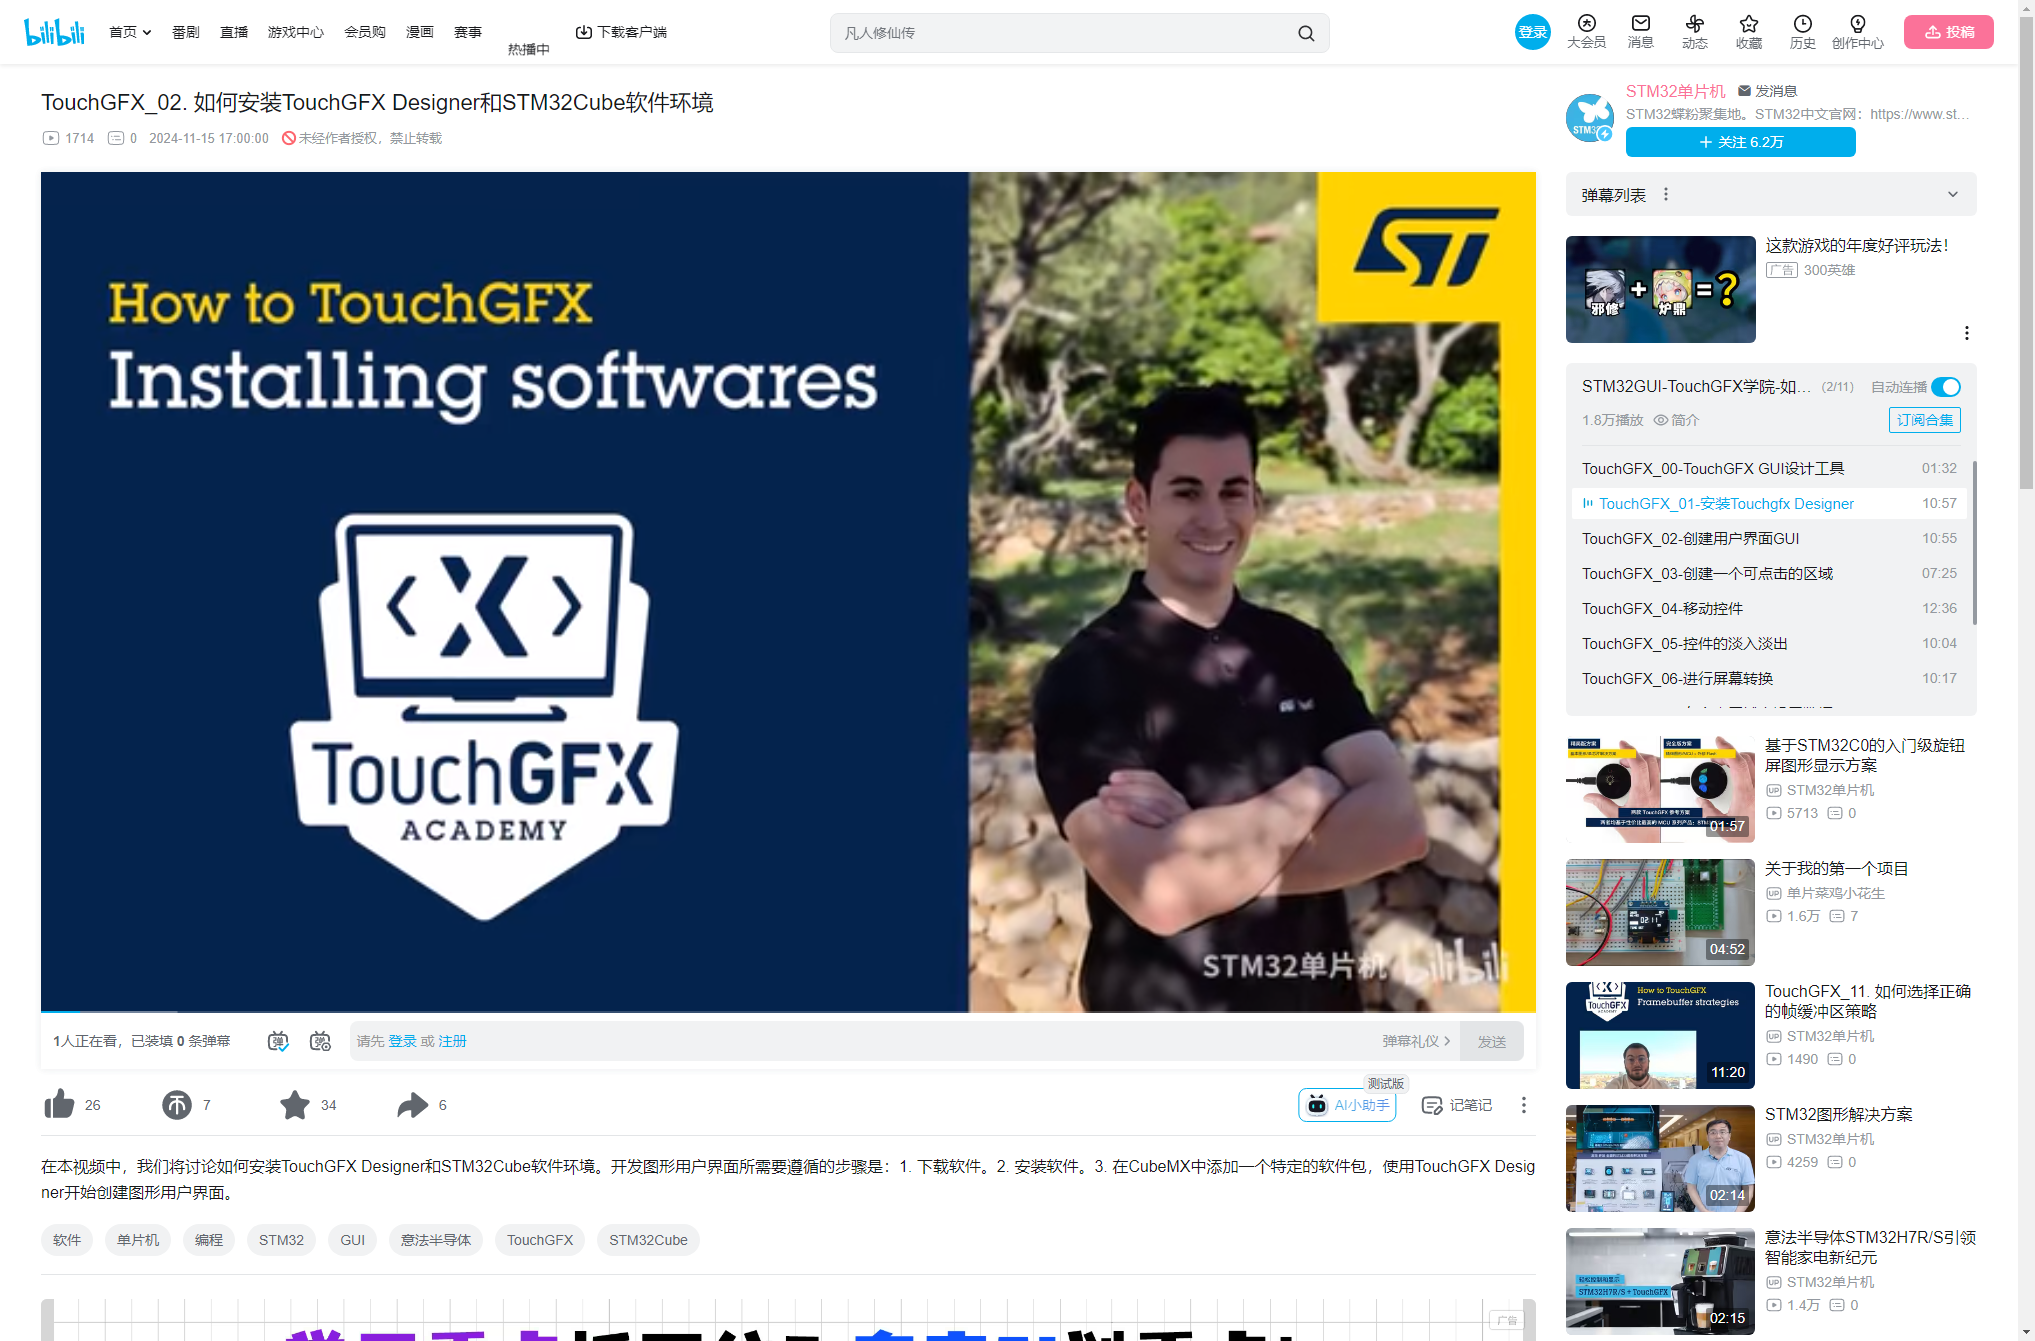Open the AI小助手 assistant
Image resolution: width=2035 pixels, height=1341 pixels.
(x=1347, y=1105)
